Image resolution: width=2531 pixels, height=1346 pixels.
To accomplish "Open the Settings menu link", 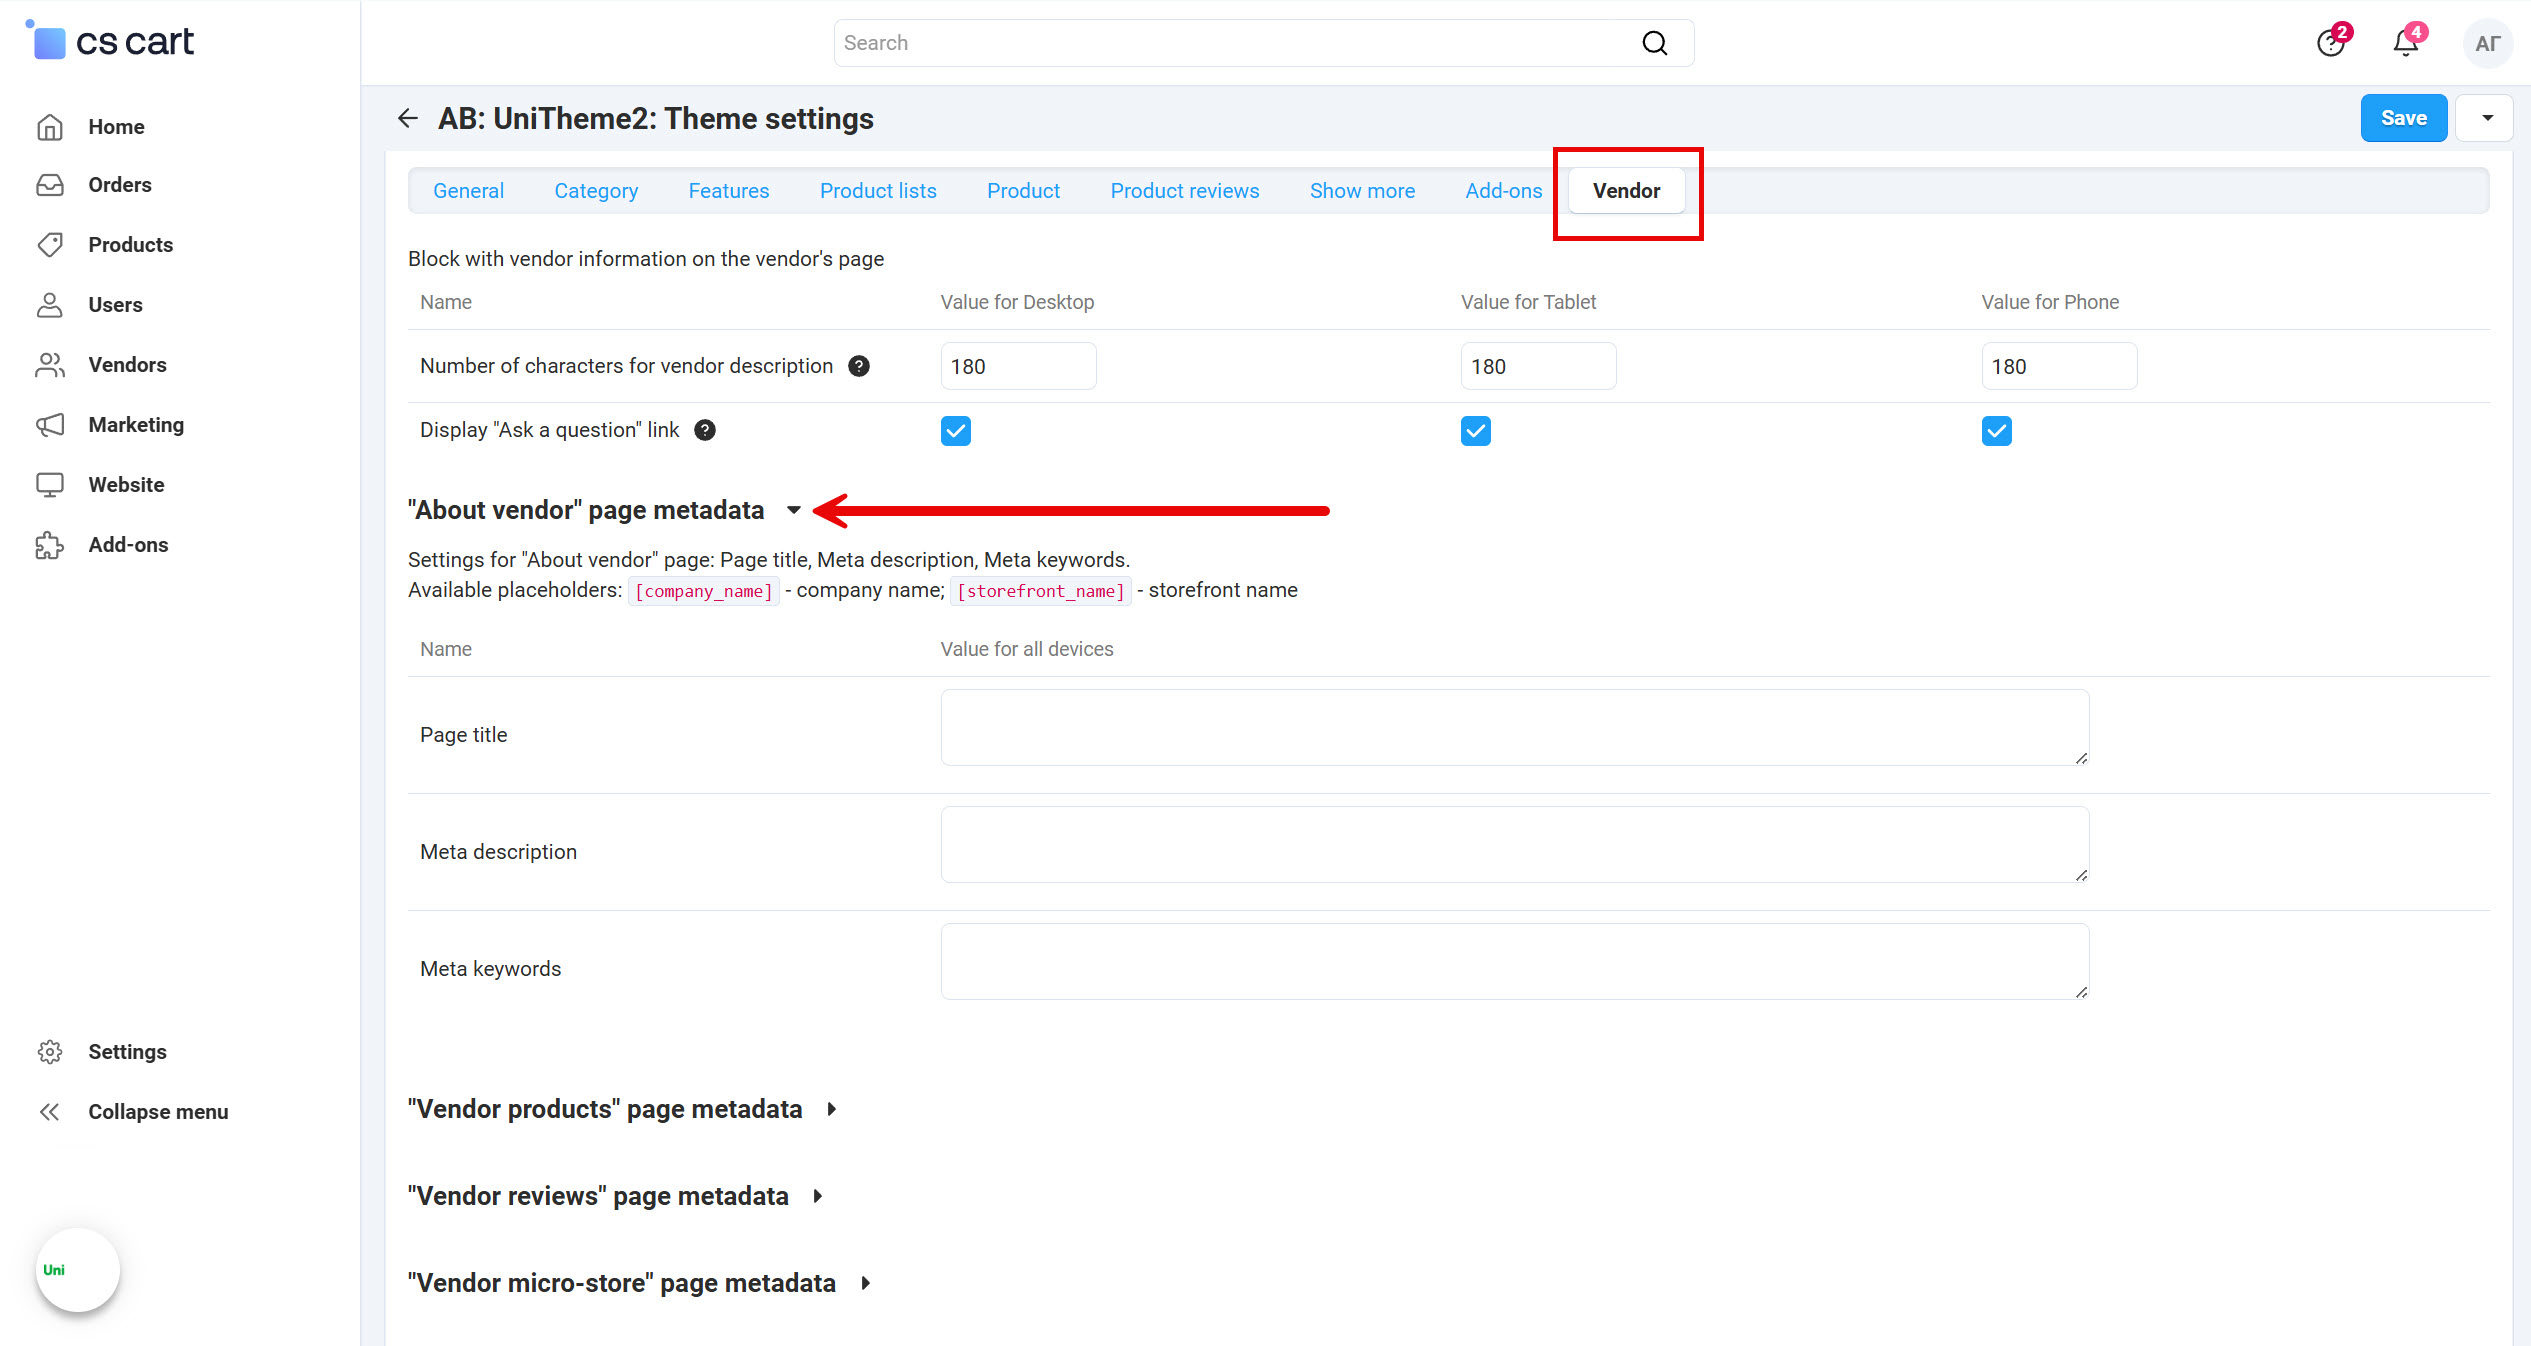I will pos(127,1052).
